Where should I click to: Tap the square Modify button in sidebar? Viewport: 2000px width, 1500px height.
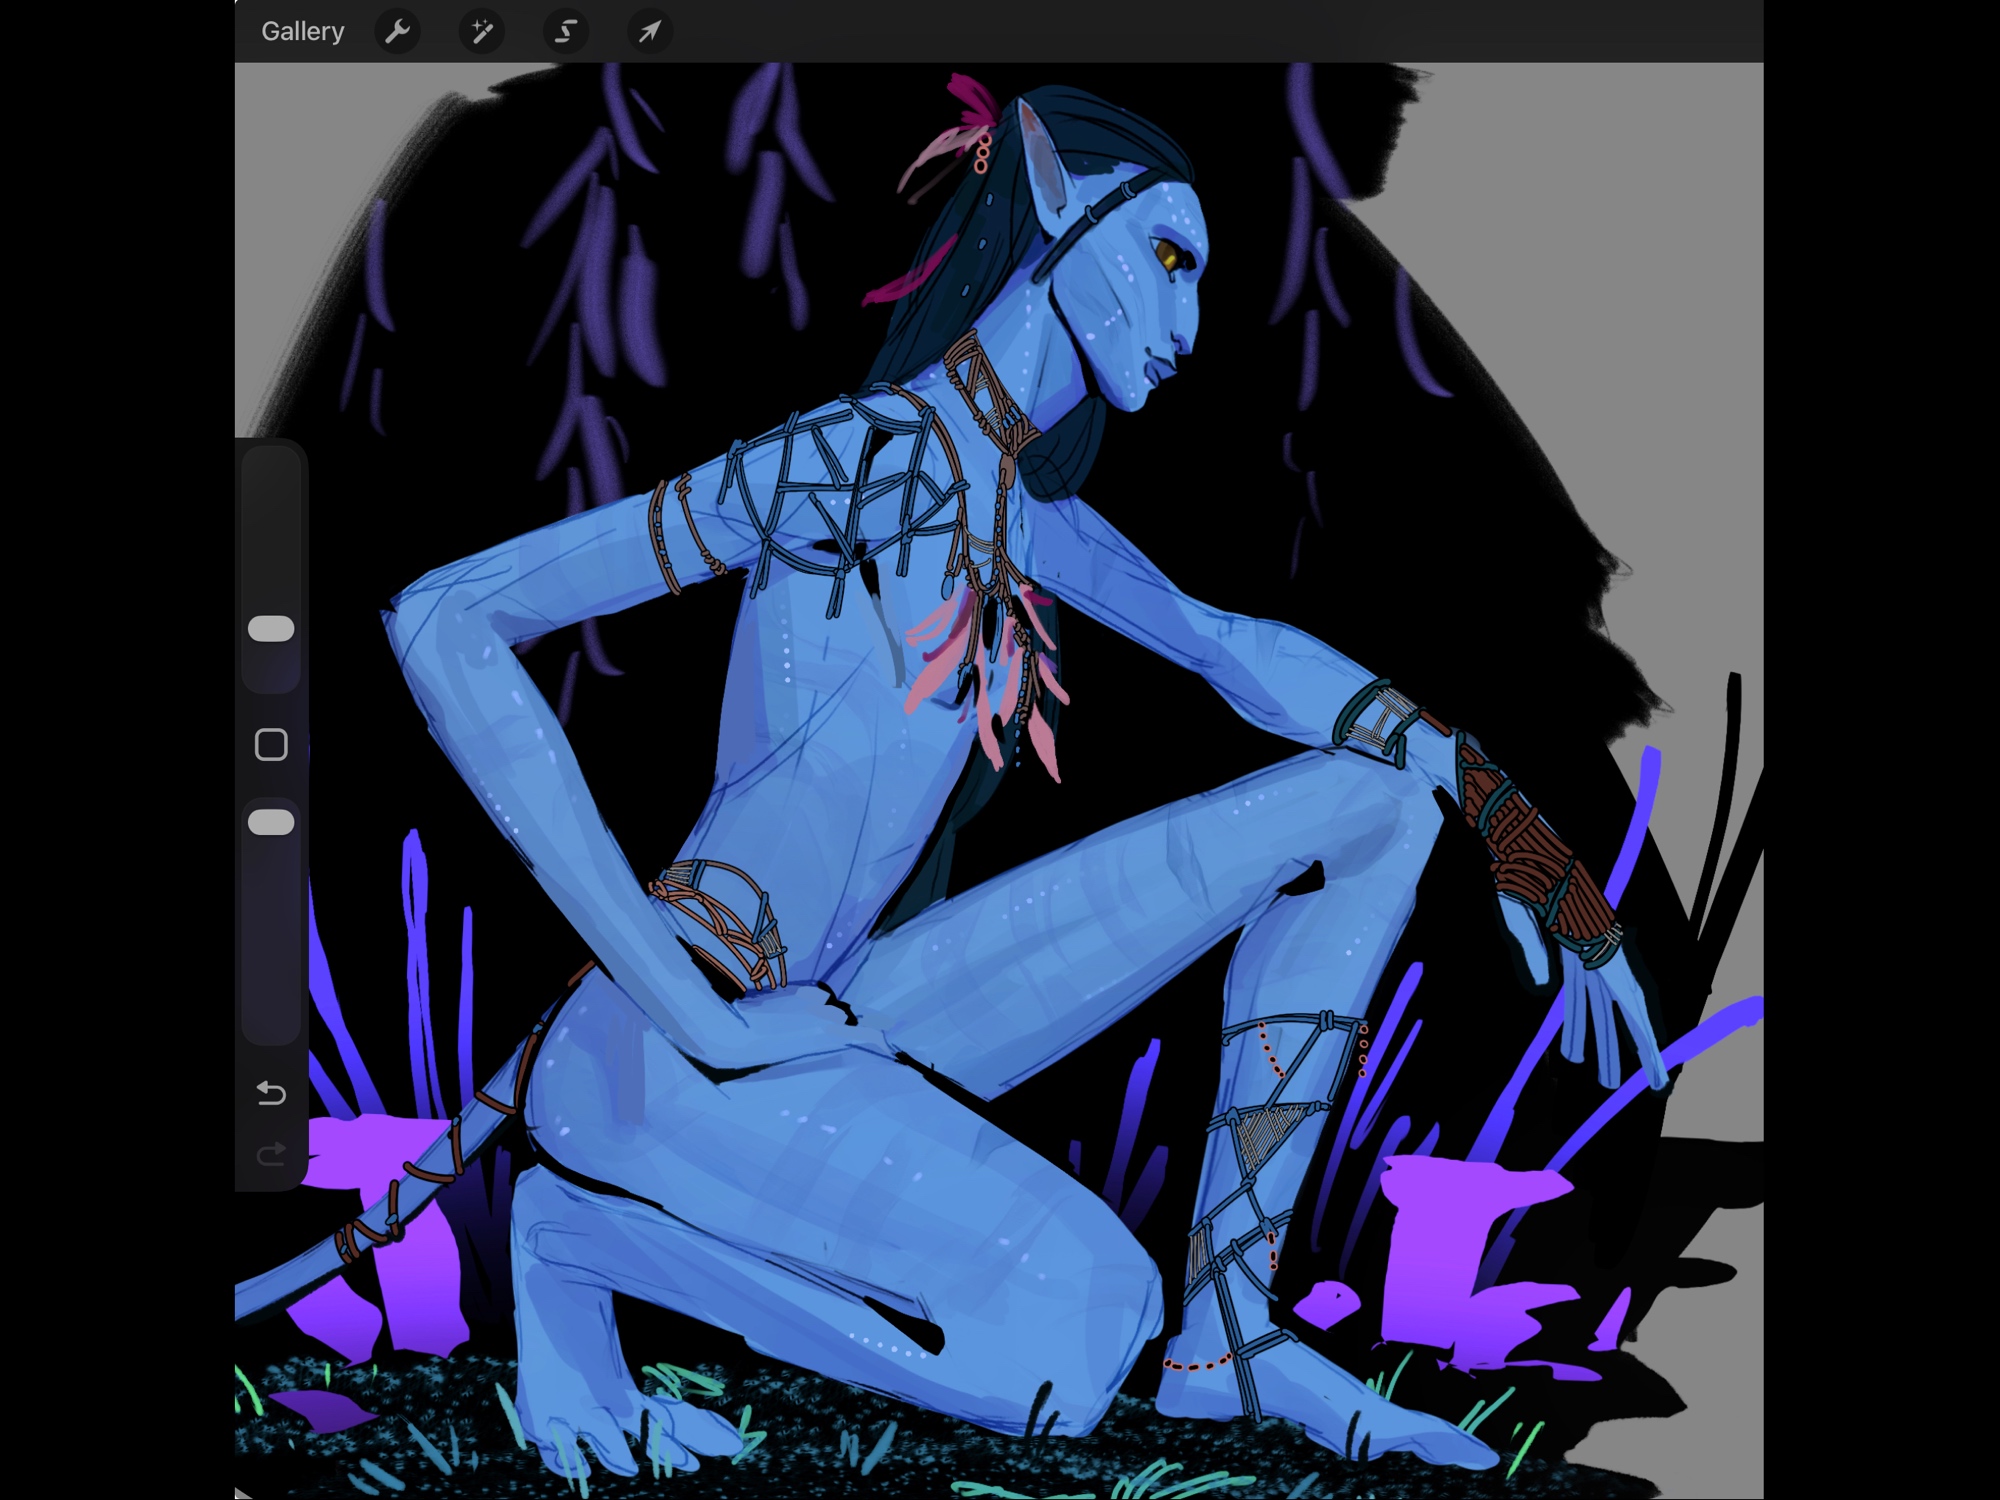pyautogui.click(x=271, y=745)
